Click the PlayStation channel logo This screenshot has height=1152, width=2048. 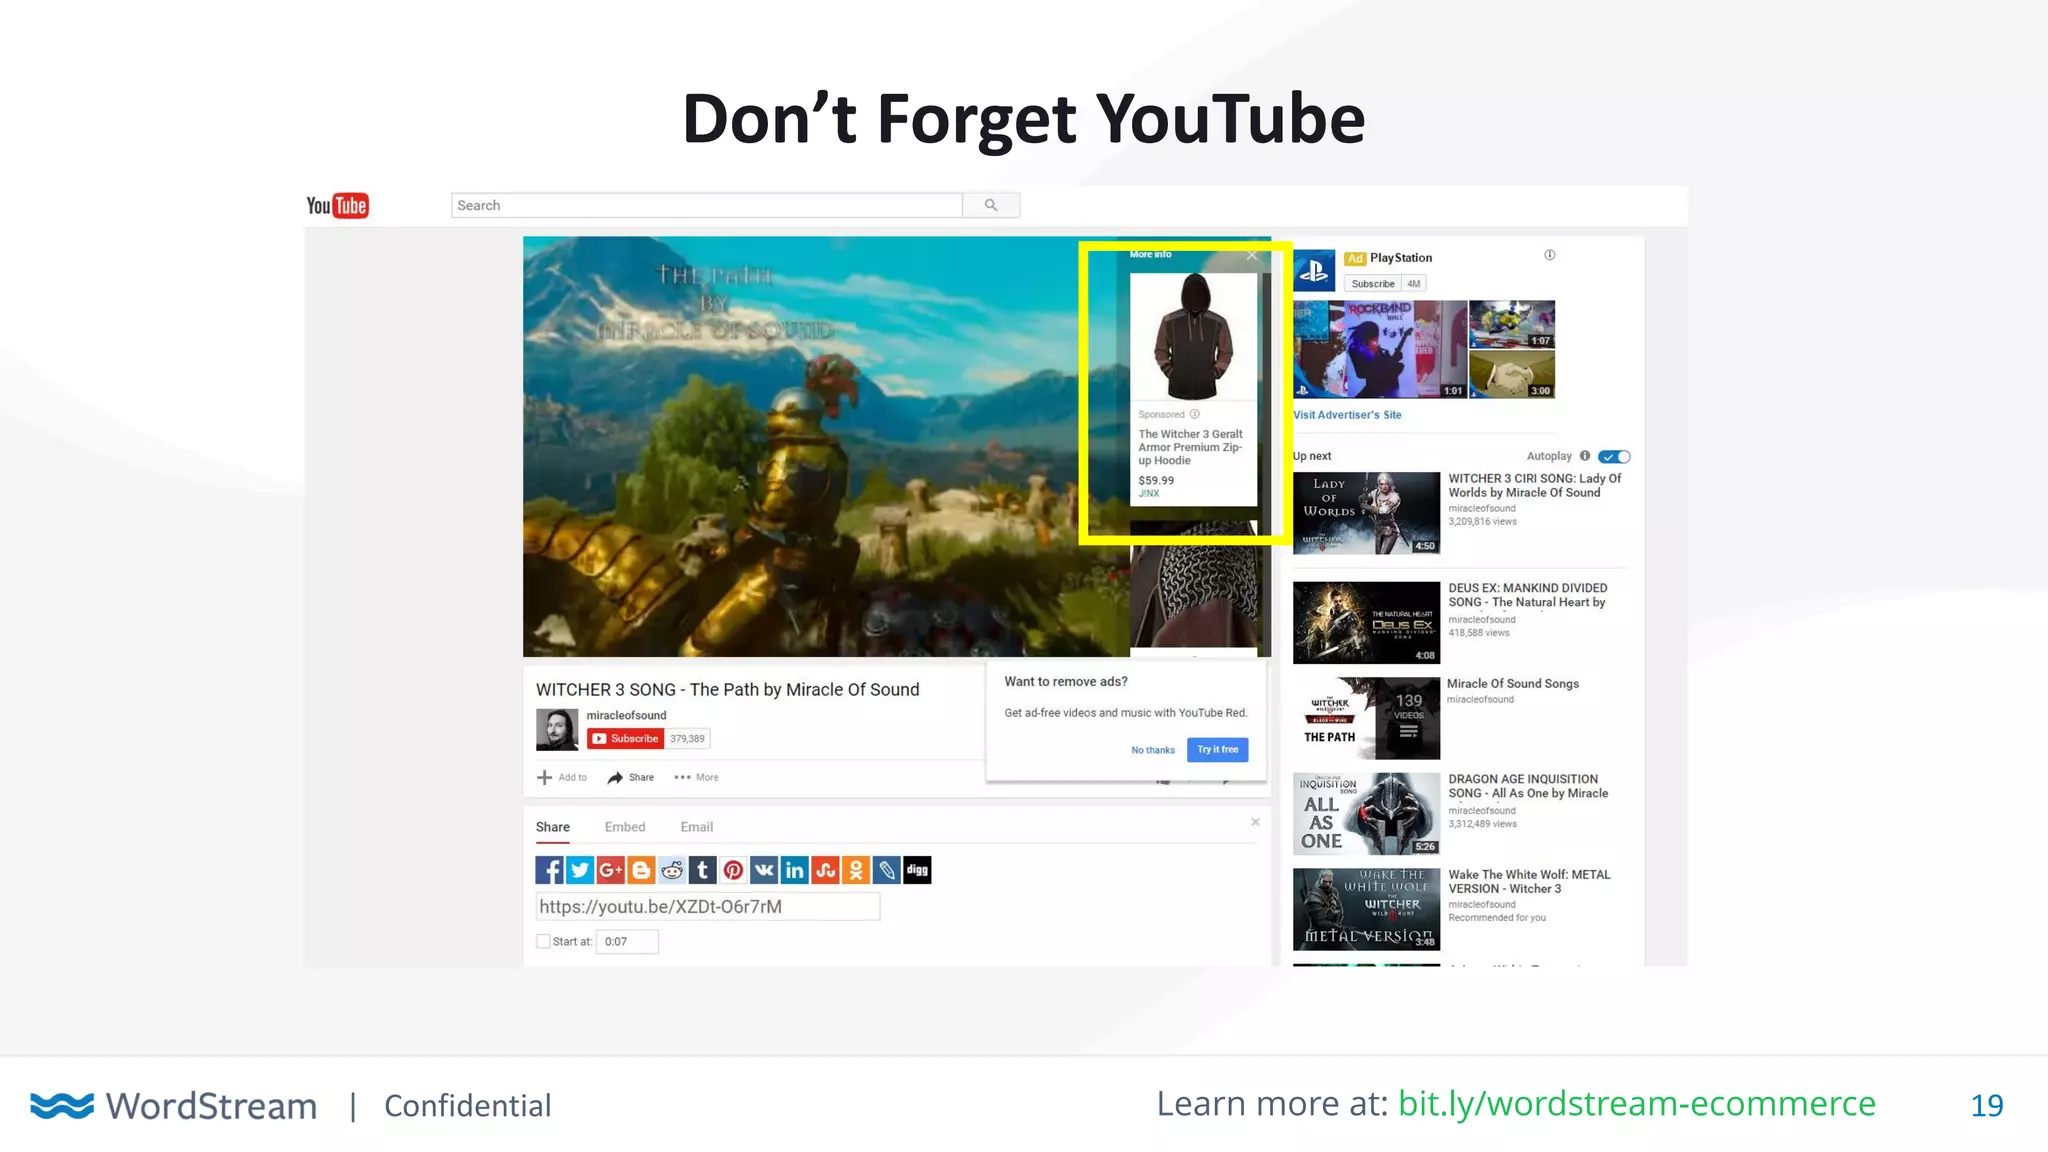coord(1314,270)
